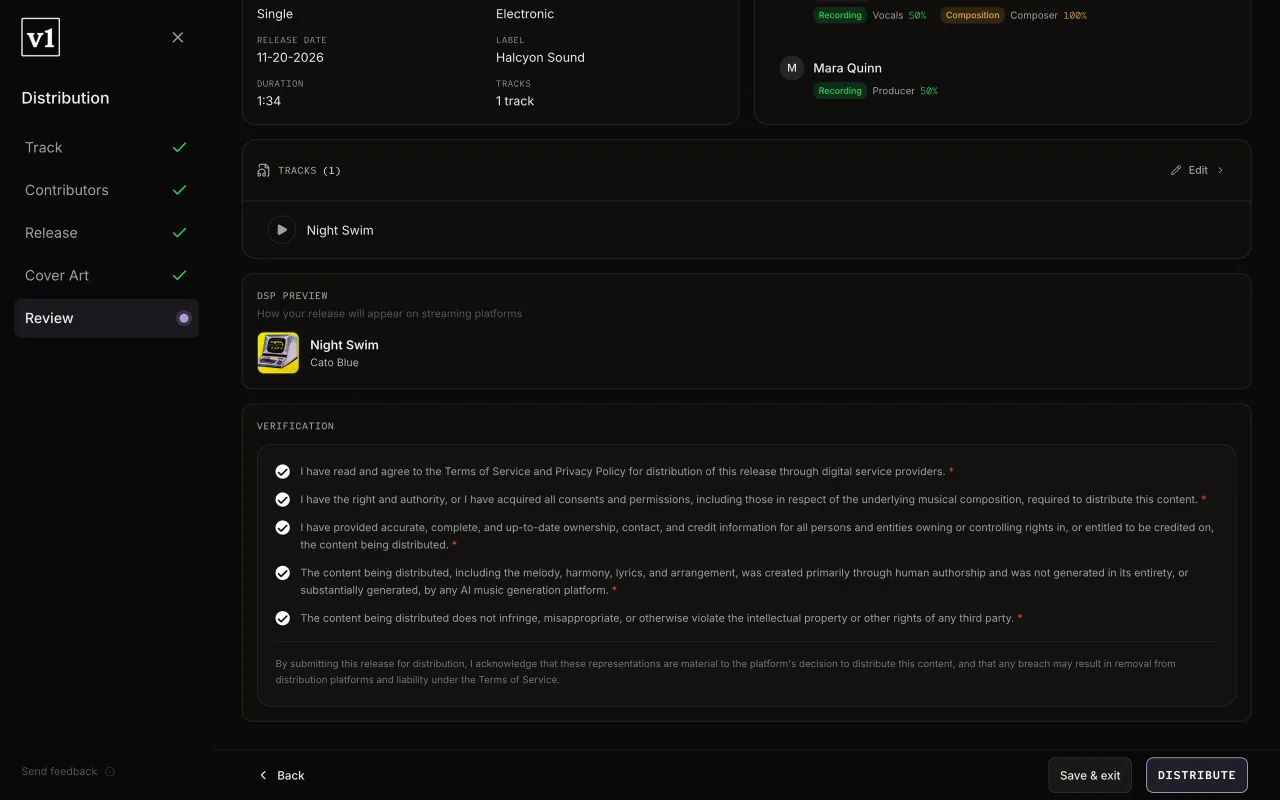Viewport: 1280px width, 800px height.
Task: Click the headphones Tracks icon
Action: click(263, 171)
